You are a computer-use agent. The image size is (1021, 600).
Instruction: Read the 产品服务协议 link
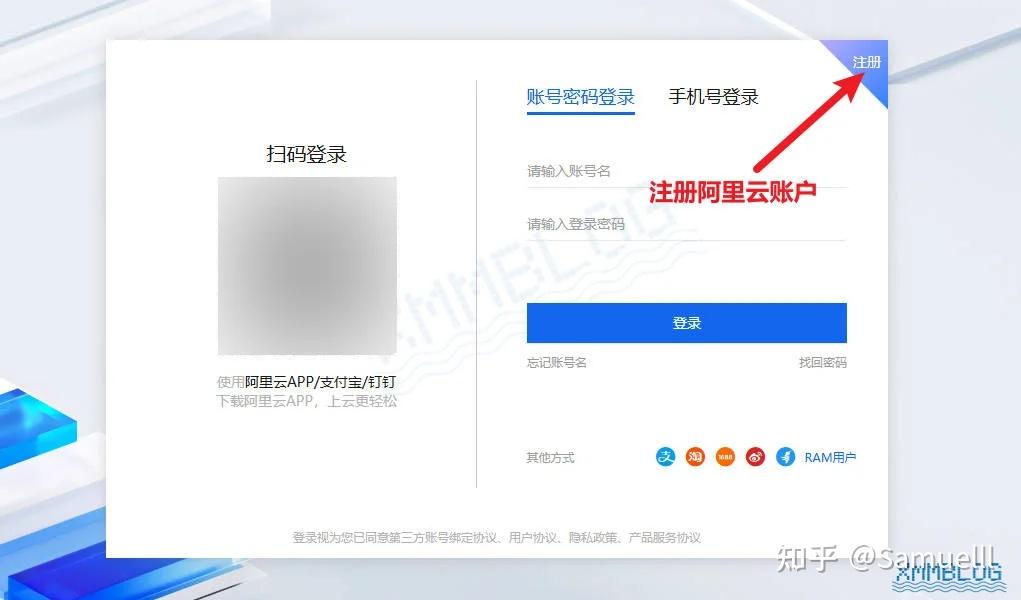click(664, 537)
